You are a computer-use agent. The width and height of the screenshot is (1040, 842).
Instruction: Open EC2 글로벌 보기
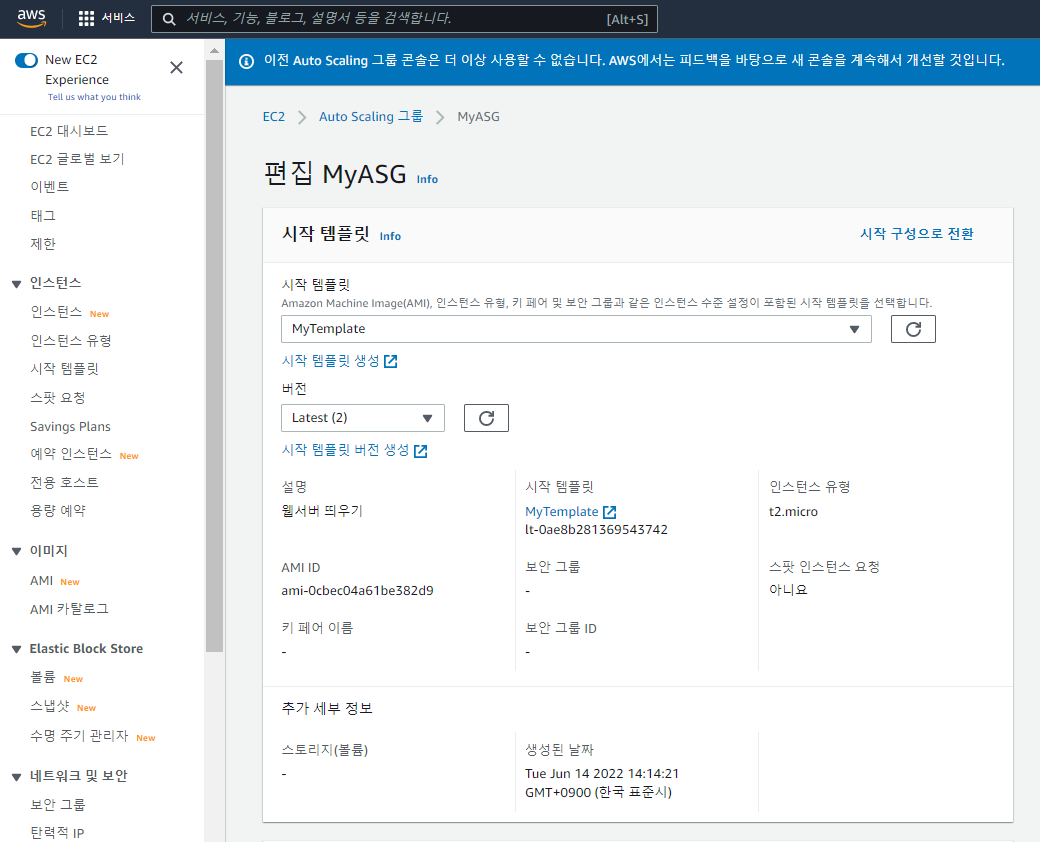pos(77,159)
